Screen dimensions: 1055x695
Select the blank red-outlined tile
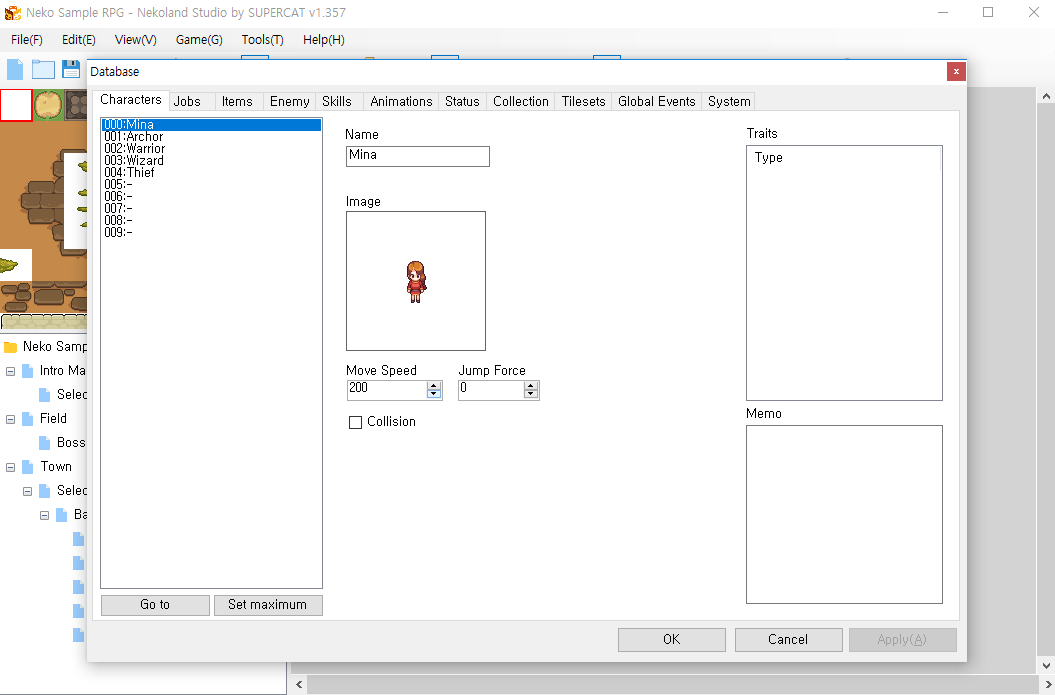pyautogui.click(x=16, y=105)
